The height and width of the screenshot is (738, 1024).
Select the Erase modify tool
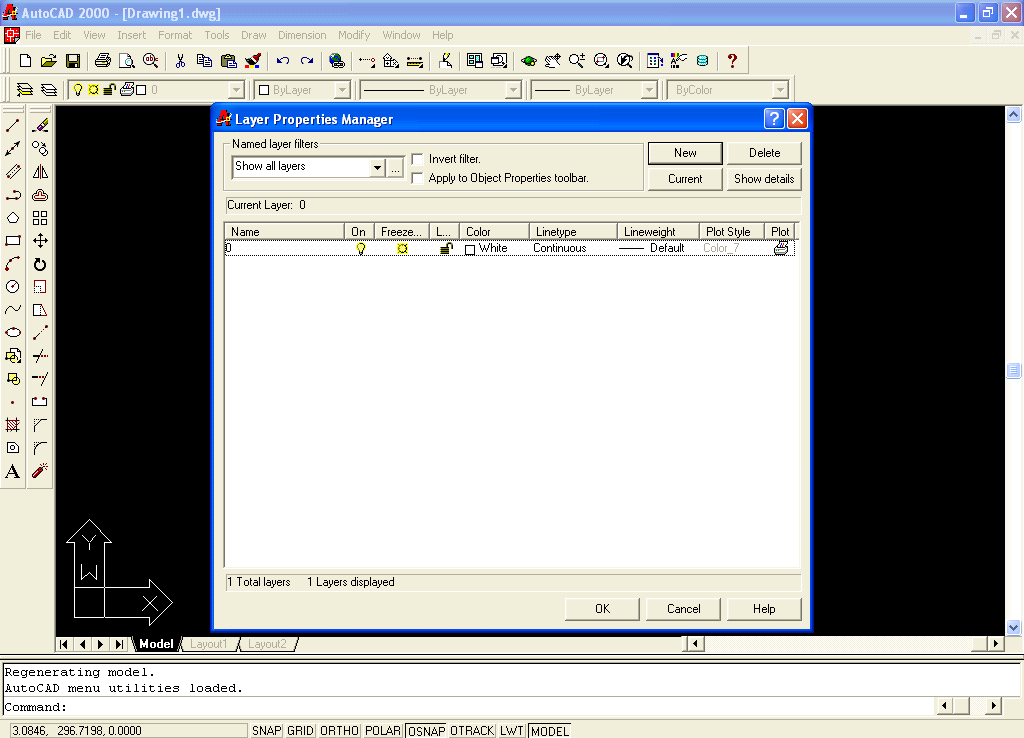click(40, 125)
